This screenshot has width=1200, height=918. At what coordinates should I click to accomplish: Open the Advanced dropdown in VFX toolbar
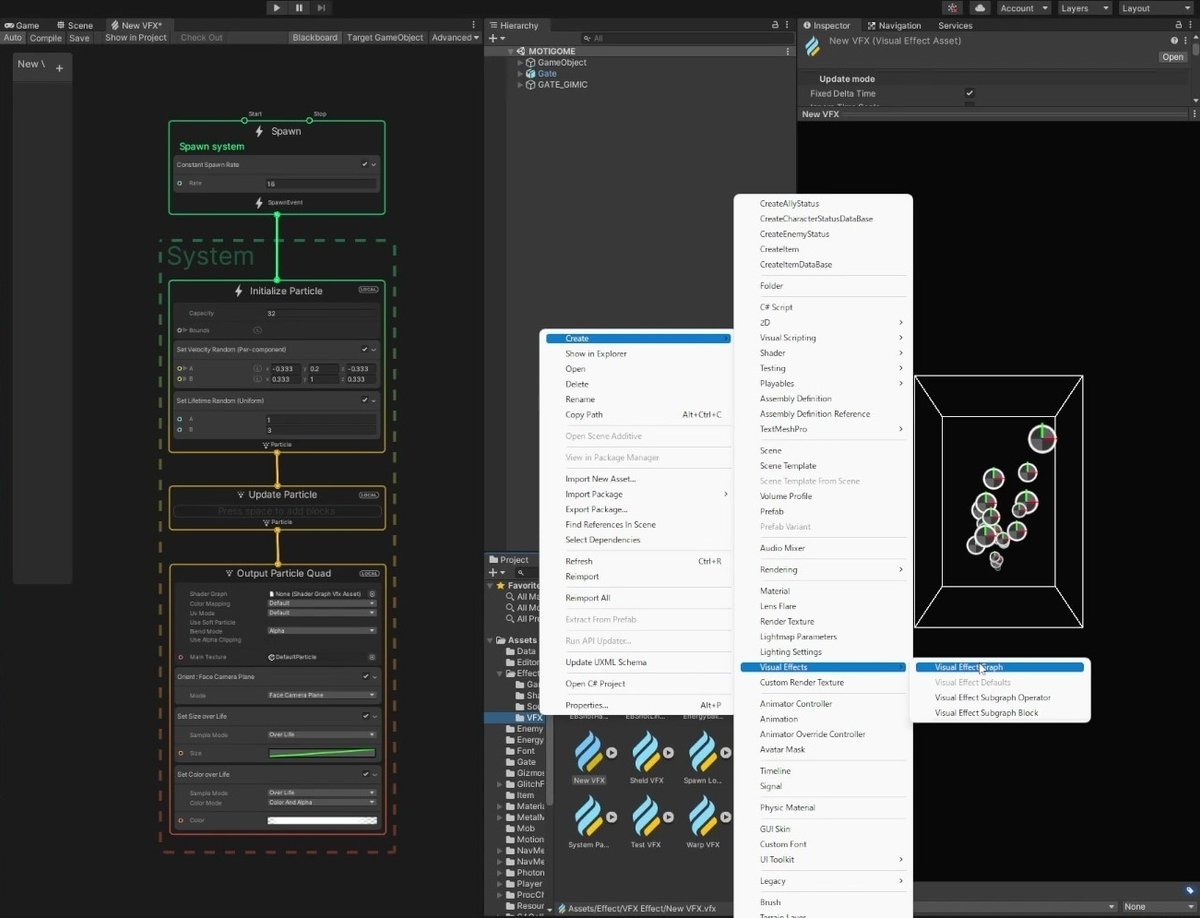point(455,38)
